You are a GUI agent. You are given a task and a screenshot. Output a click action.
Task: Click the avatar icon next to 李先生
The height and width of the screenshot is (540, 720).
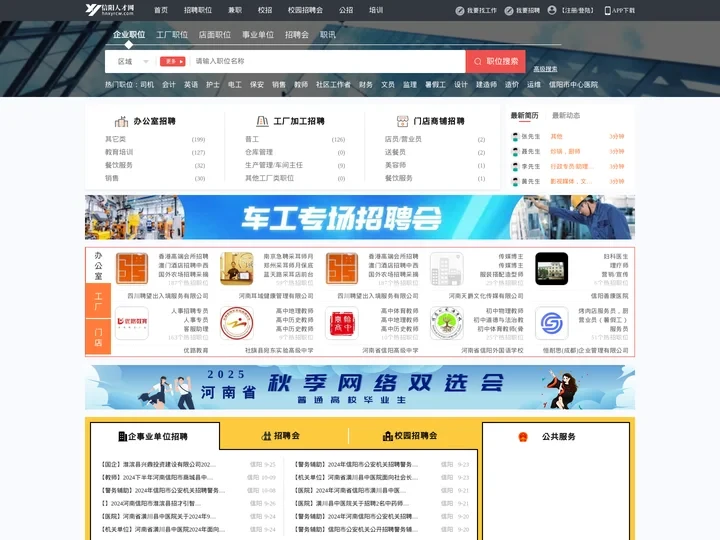click(515, 166)
